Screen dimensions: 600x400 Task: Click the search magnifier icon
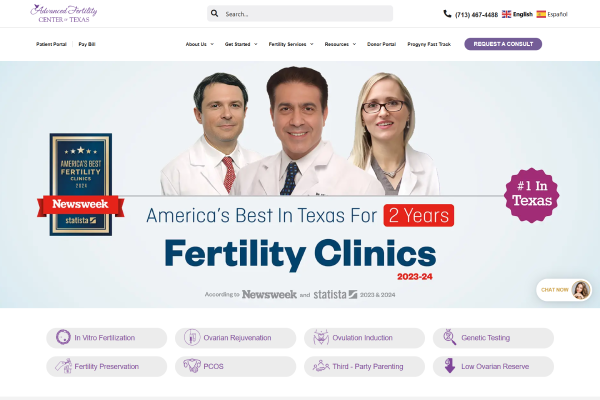(x=214, y=14)
